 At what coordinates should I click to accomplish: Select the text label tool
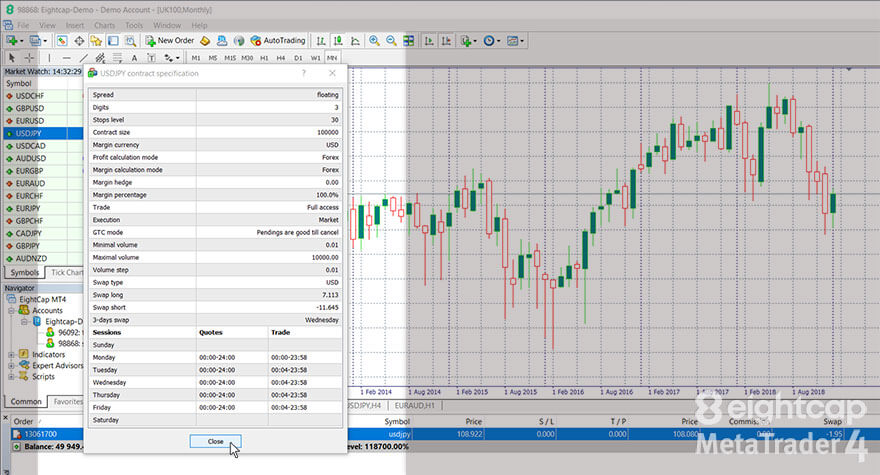click(152, 57)
